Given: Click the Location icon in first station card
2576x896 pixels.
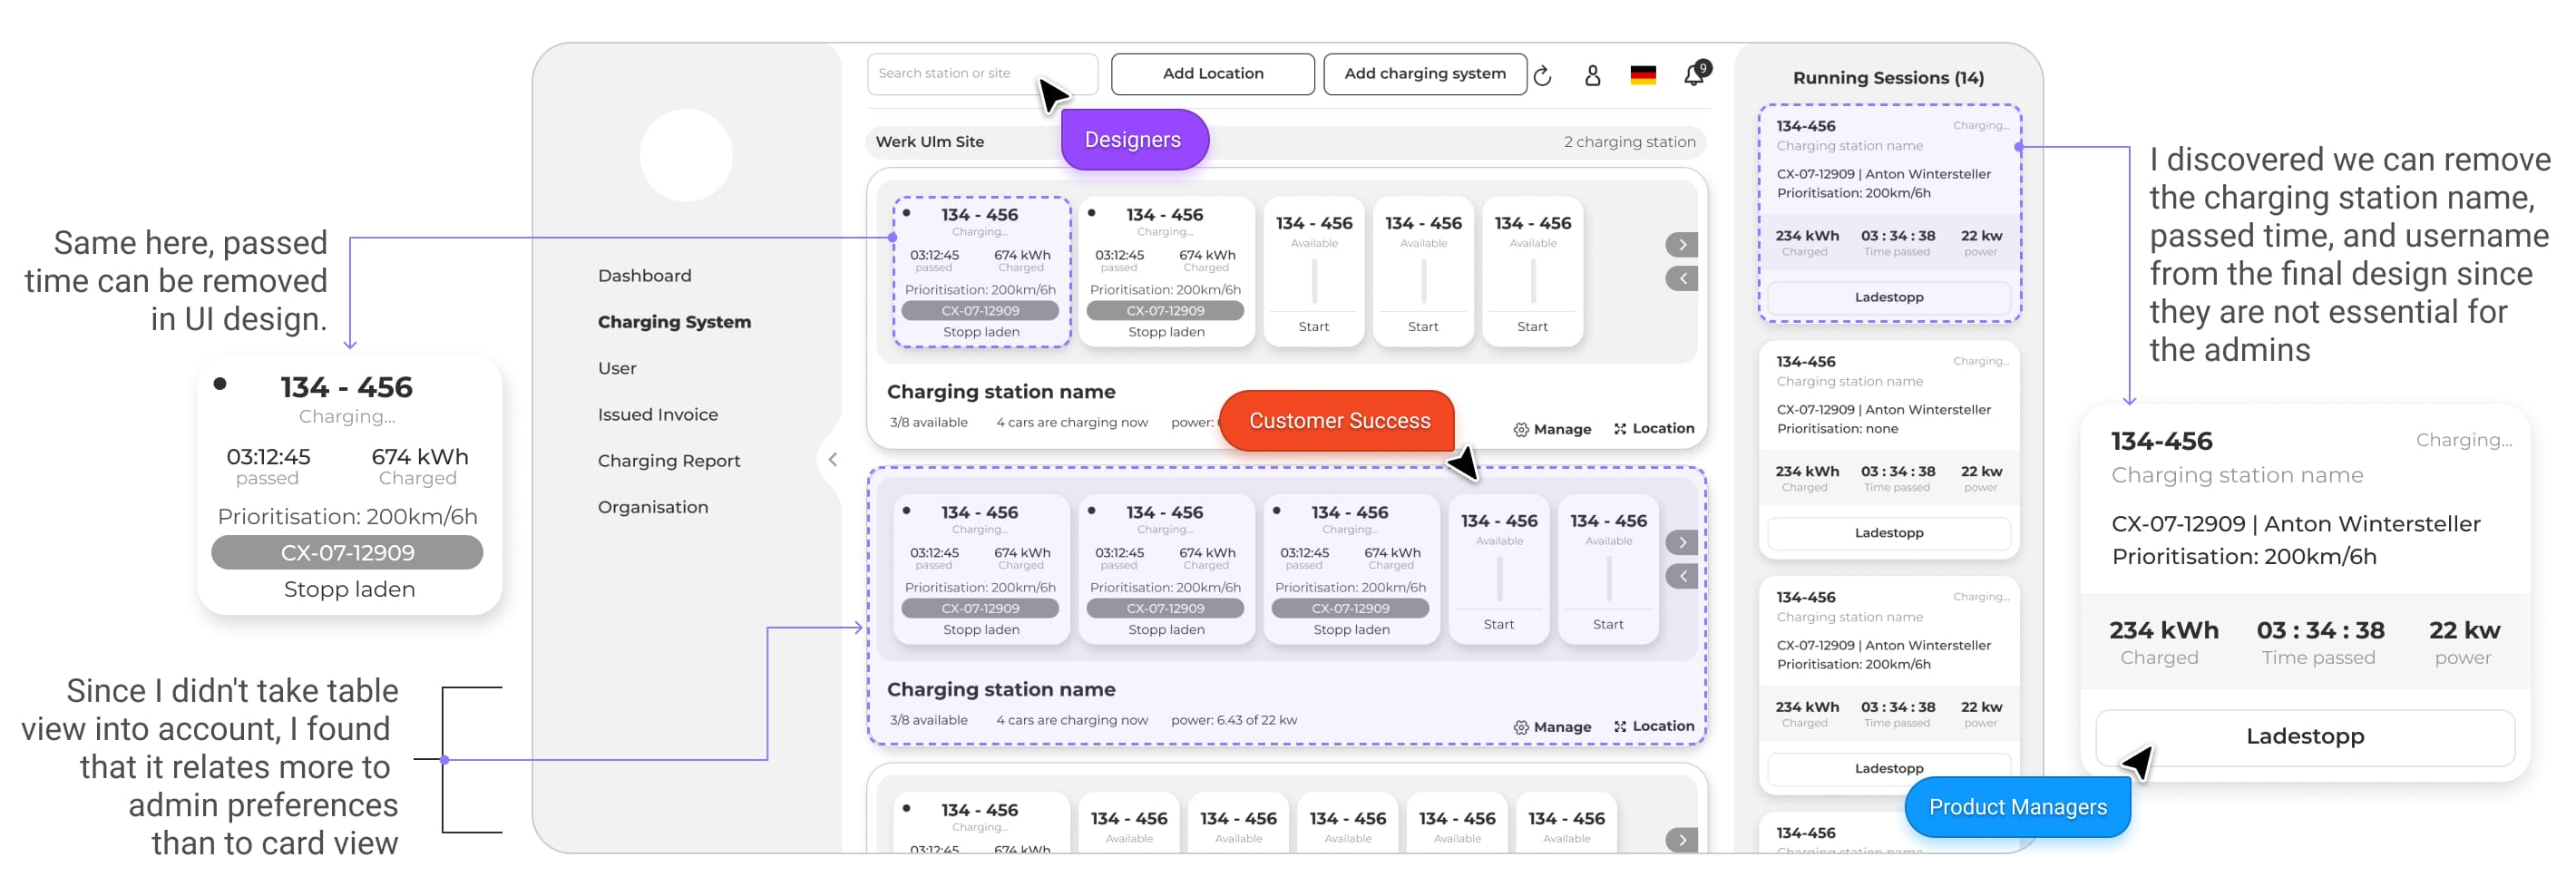Looking at the screenshot, I should pos(1620,429).
